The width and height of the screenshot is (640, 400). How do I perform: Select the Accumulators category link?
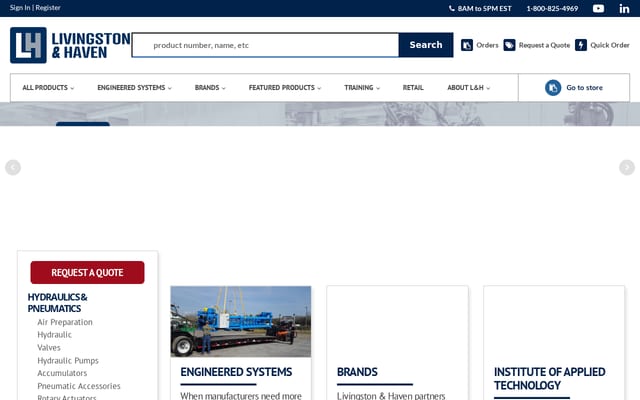[62, 373]
